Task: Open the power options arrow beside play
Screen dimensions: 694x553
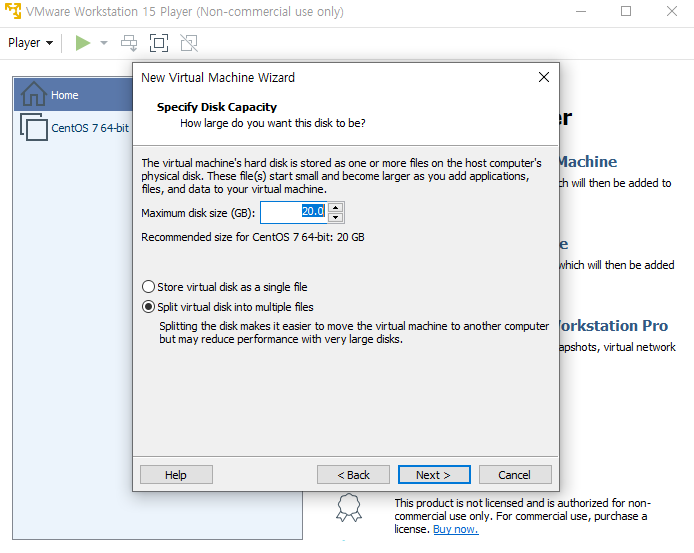Action: [104, 43]
